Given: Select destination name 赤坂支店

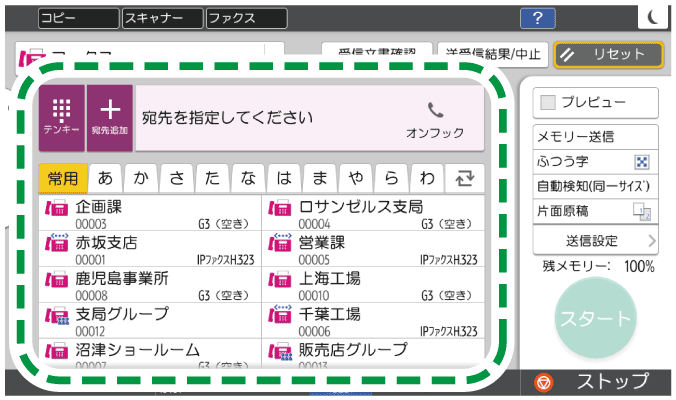Looking at the screenshot, I should 106,243.
